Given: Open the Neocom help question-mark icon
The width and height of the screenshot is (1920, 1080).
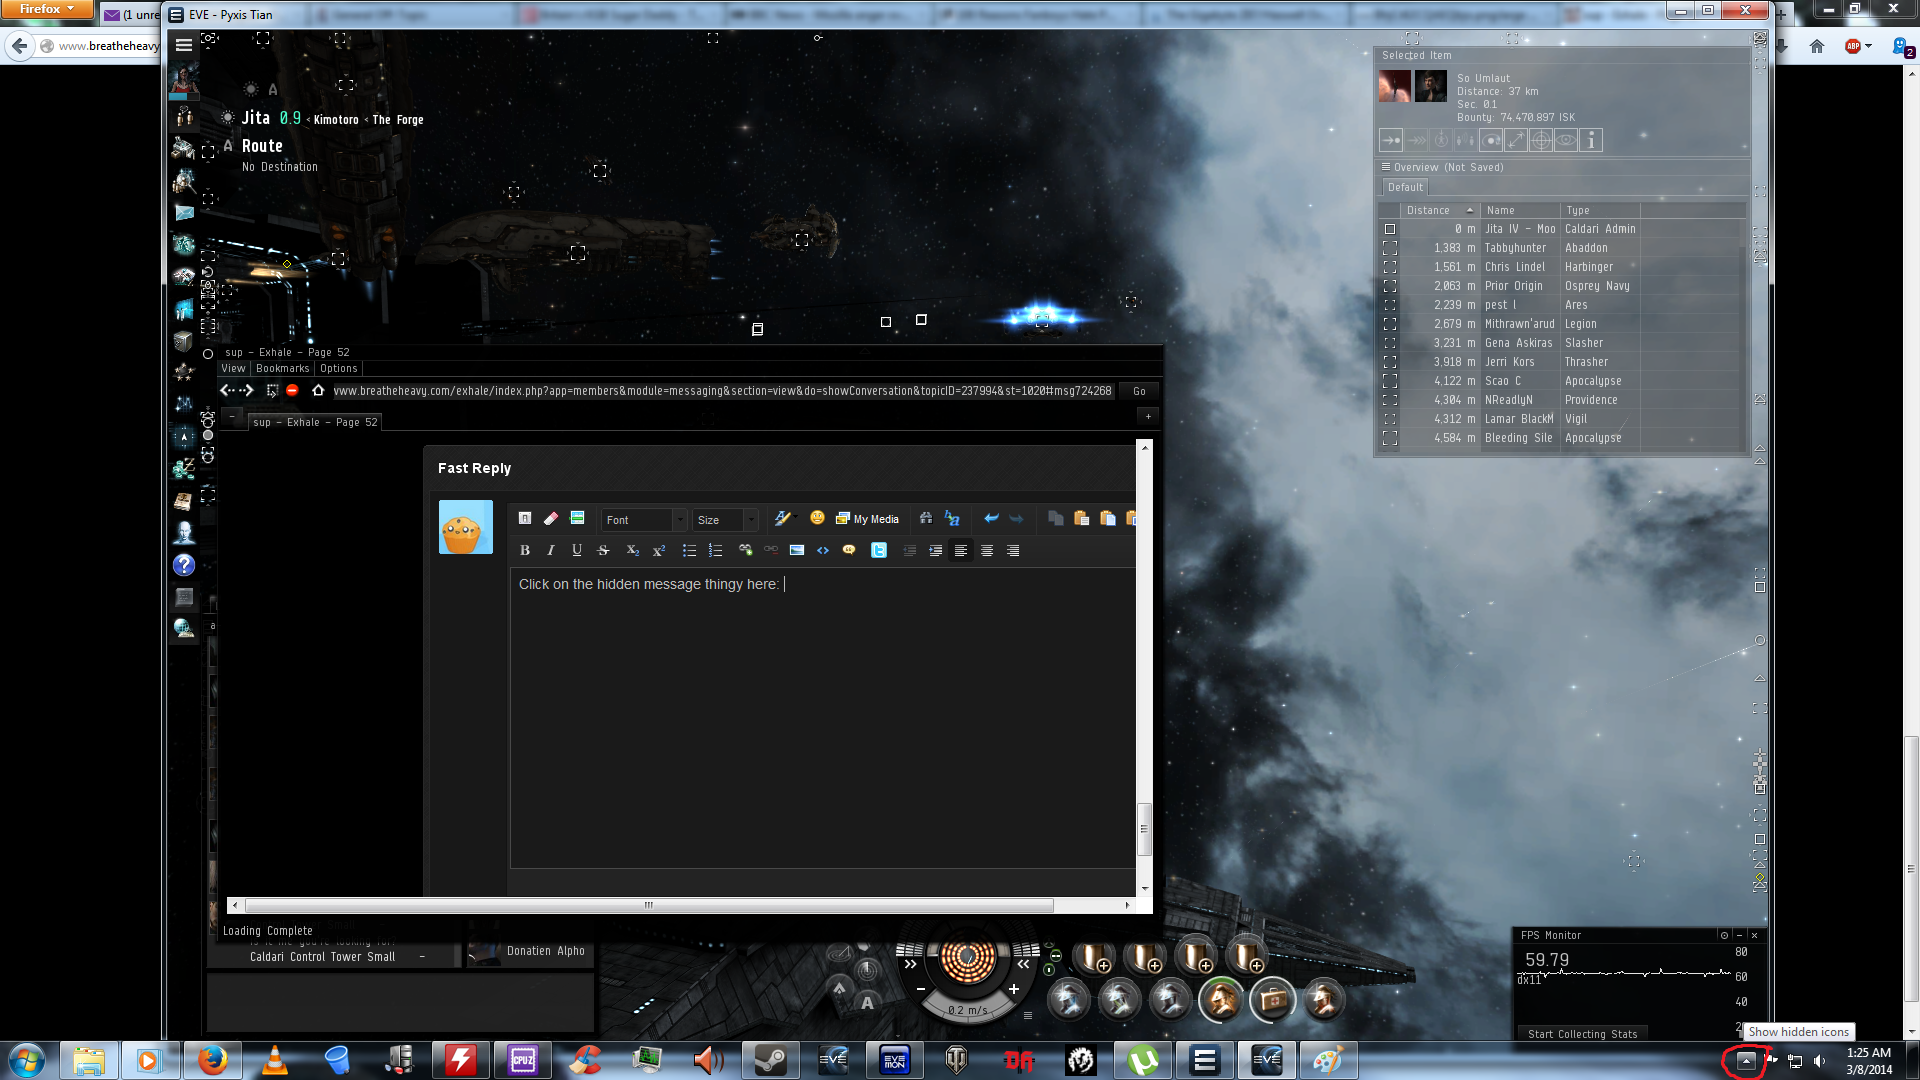Looking at the screenshot, I should pos(184,565).
